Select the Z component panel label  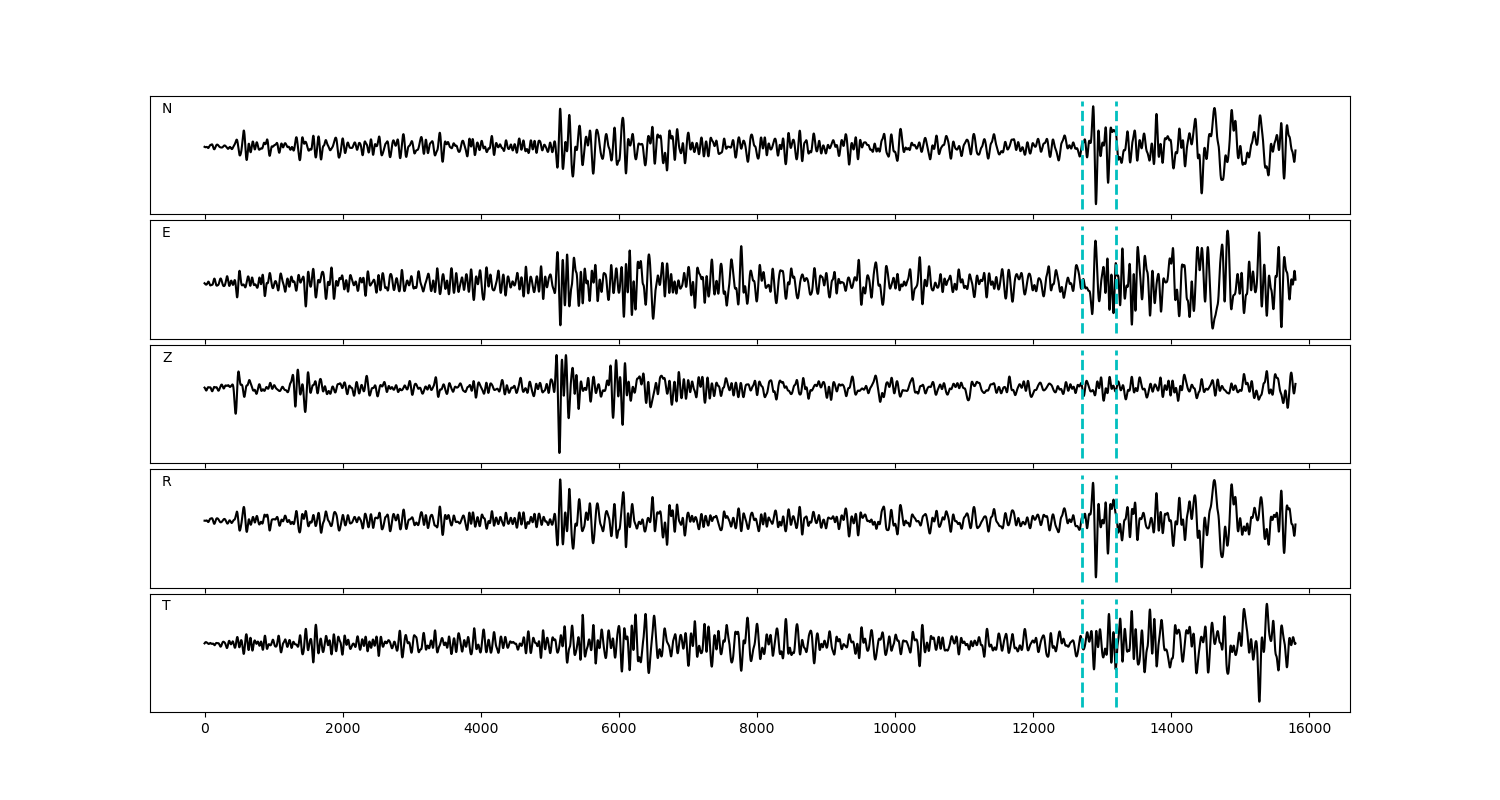[167, 358]
